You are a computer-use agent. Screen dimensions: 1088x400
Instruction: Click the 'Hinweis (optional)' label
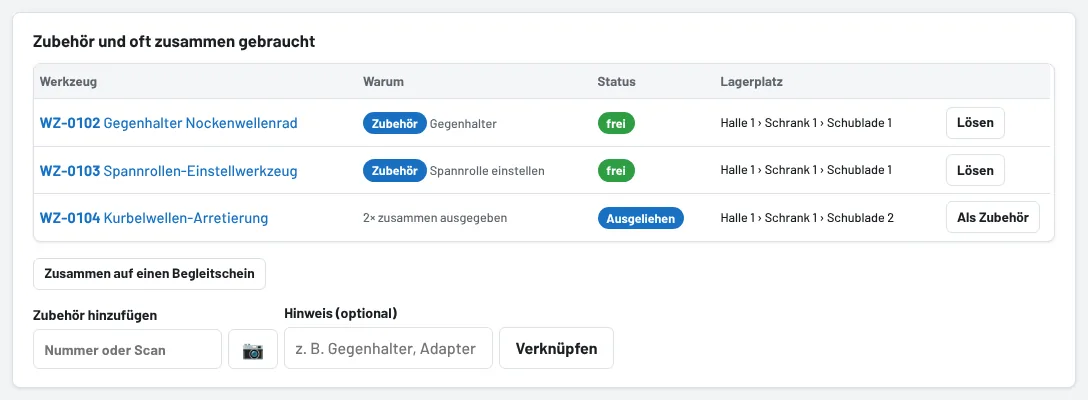(x=341, y=313)
